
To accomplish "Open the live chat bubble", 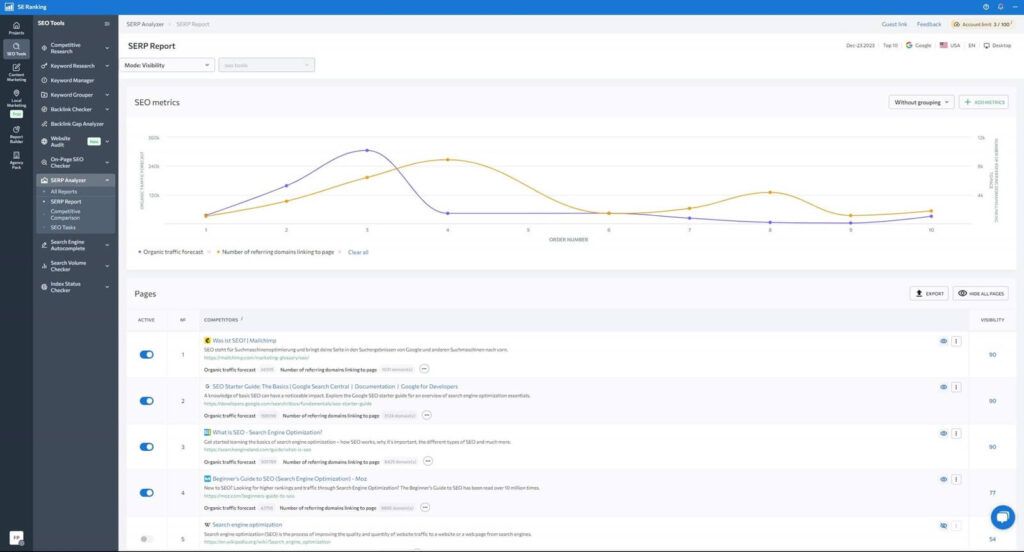I will pos(1002,517).
